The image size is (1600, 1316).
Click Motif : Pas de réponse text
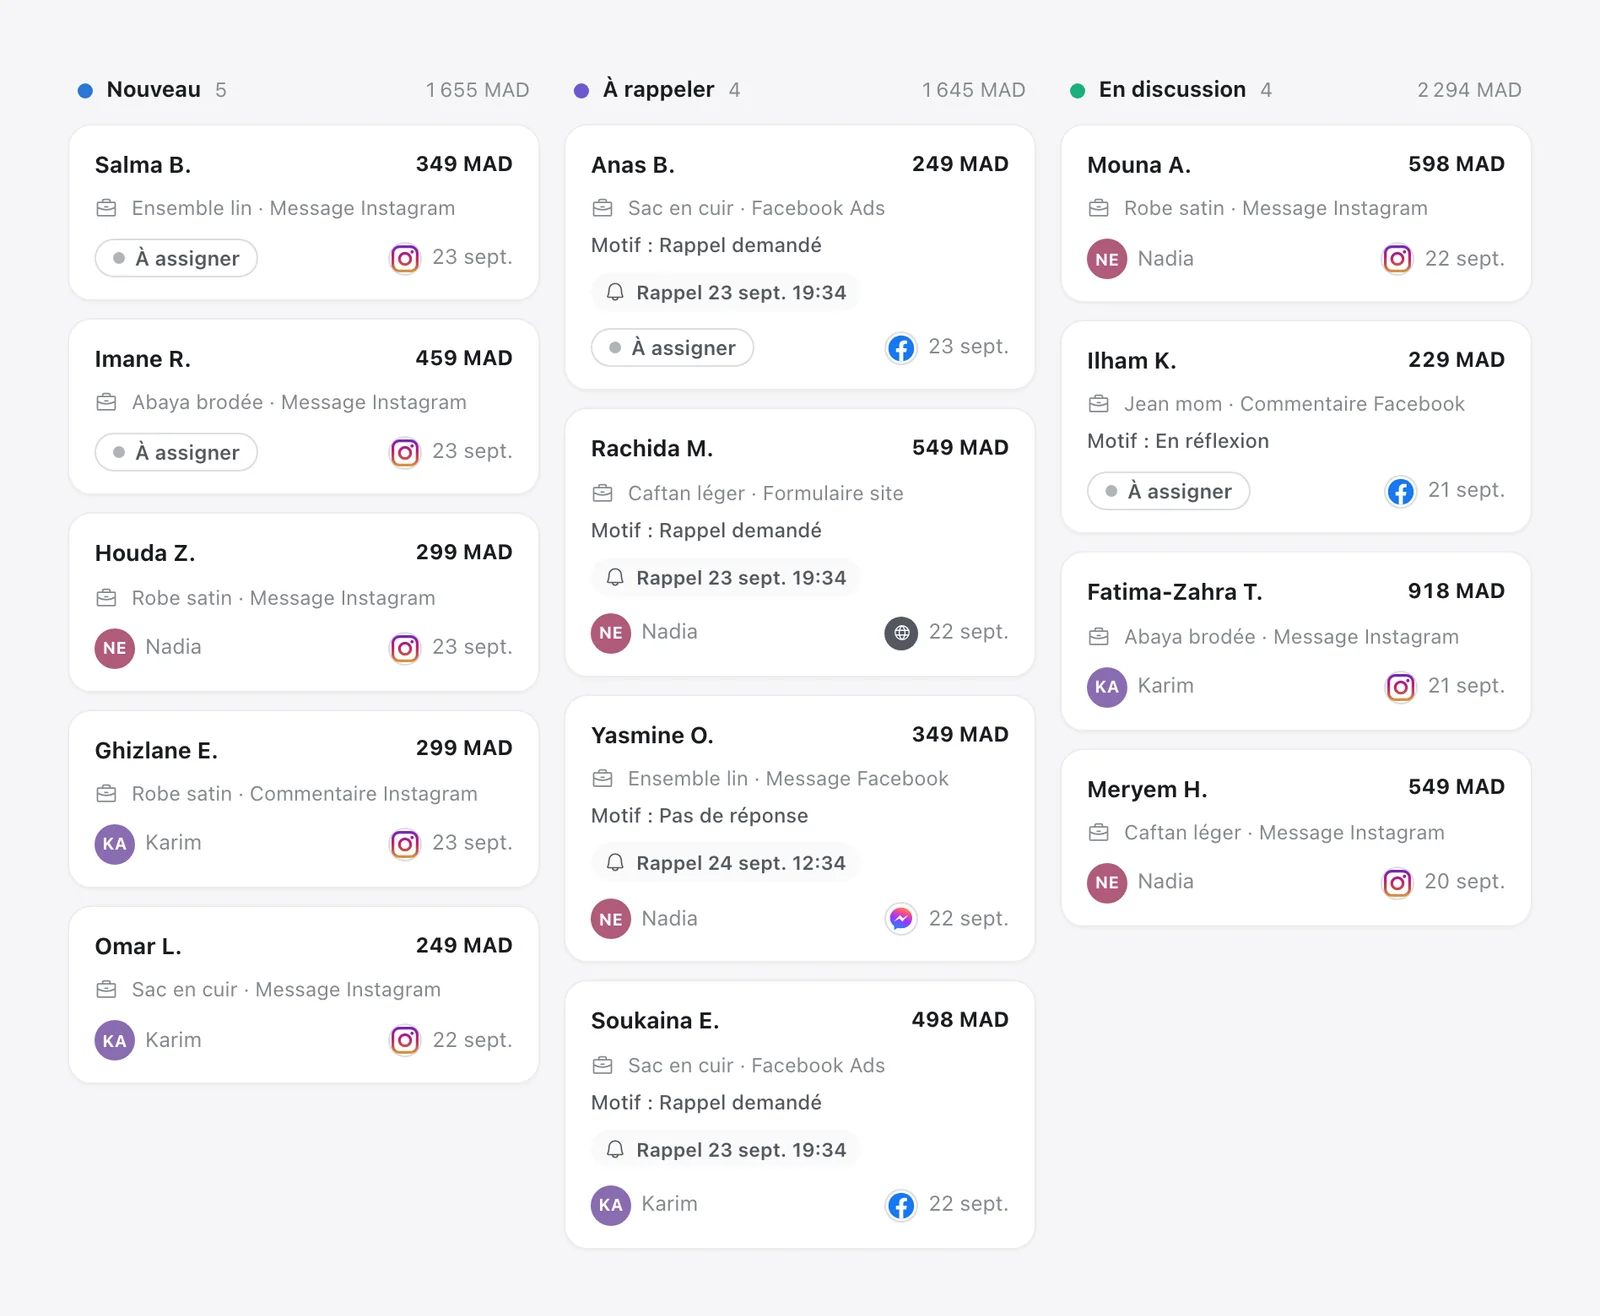coord(699,816)
